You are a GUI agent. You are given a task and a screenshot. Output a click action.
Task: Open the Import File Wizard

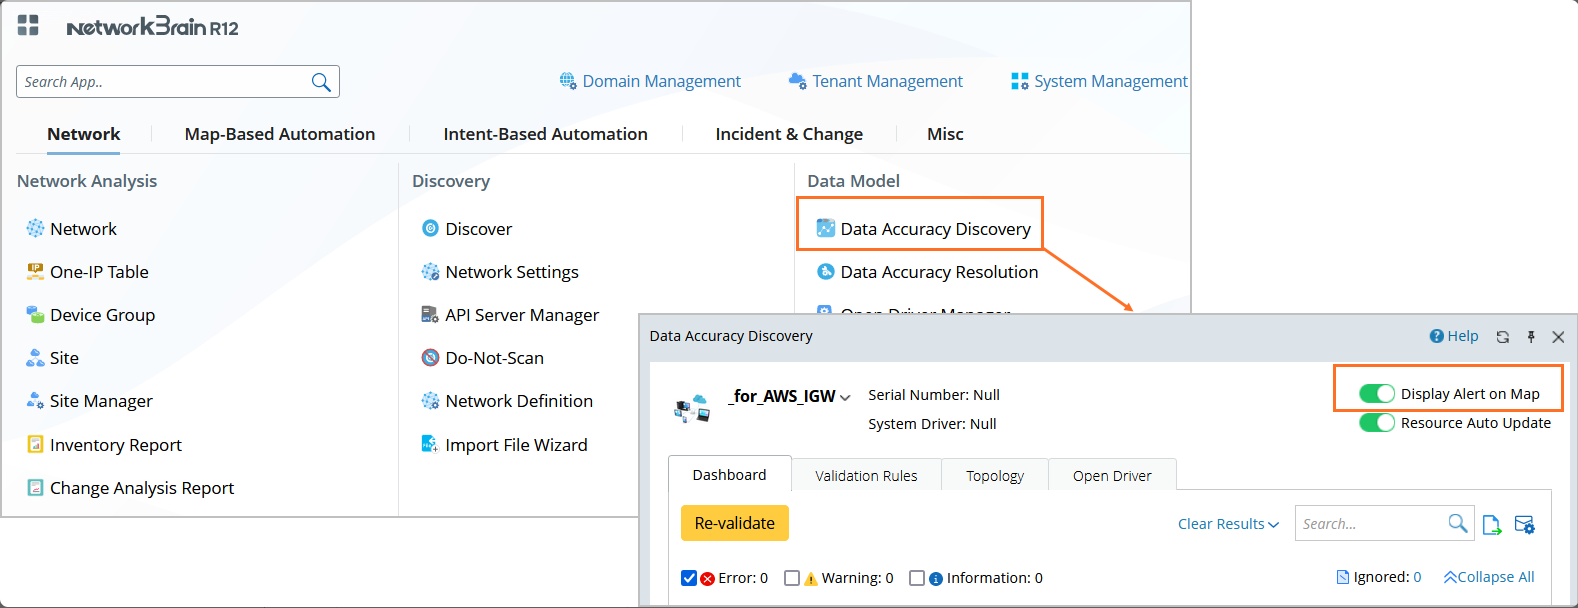(516, 445)
